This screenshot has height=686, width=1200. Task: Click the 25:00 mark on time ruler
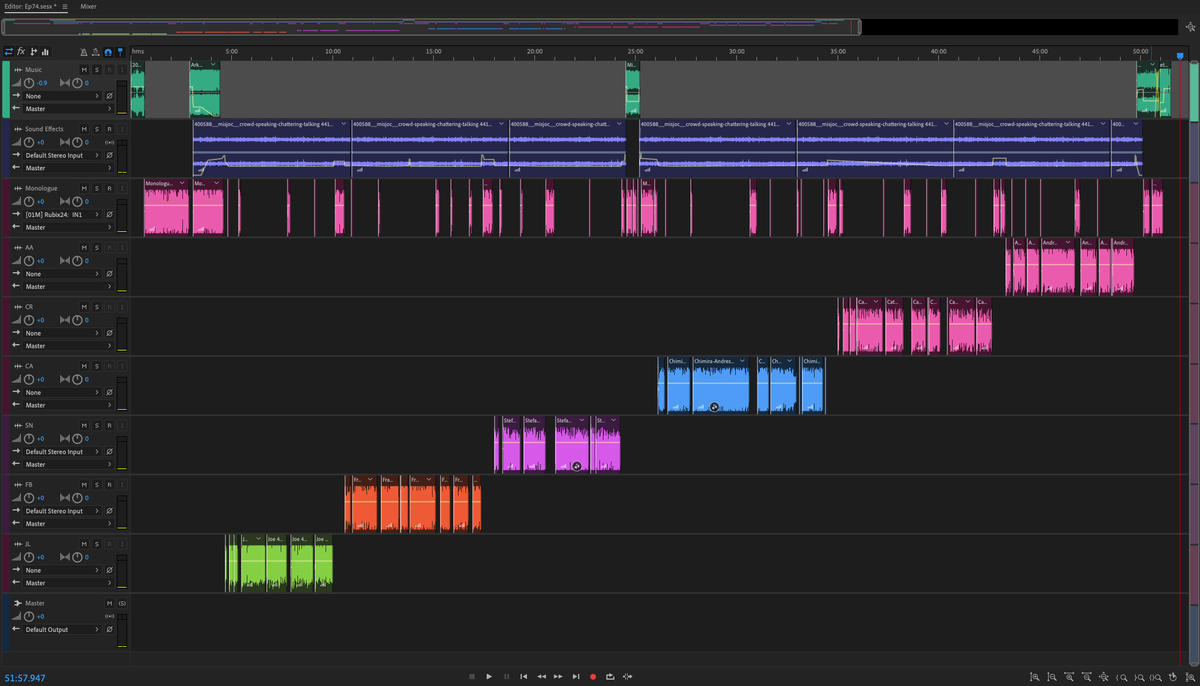coord(636,51)
